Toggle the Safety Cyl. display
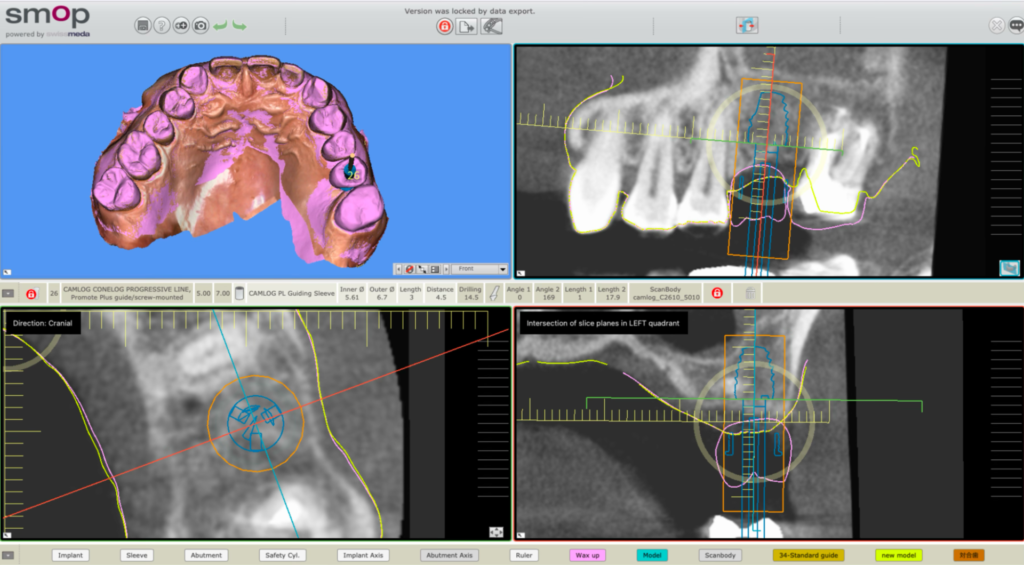Screen dimensions: 1024x565 (282, 555)
